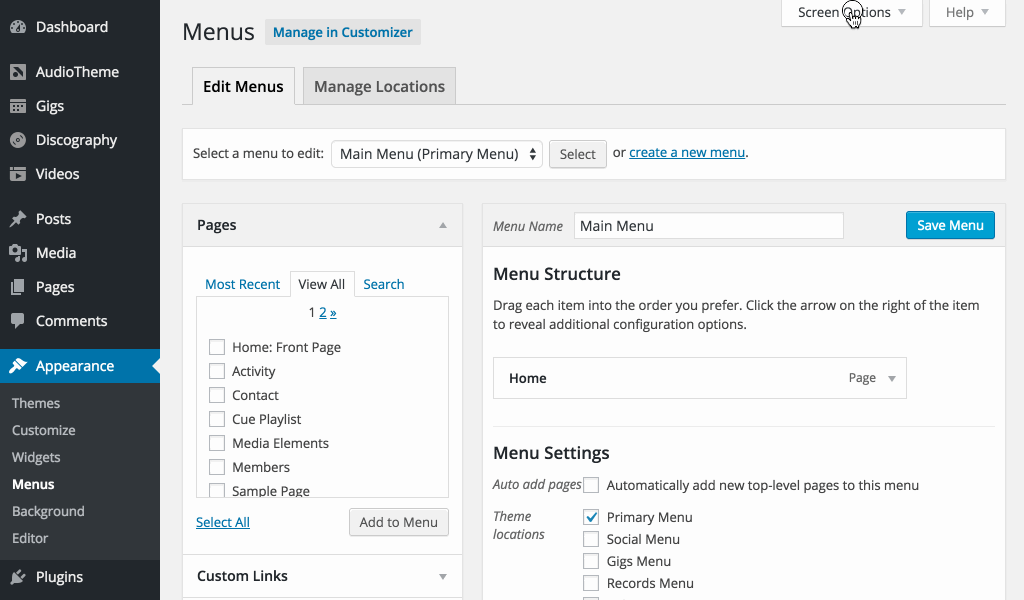The width and height of the screenshot is (1024, 600).
Task: Check the Activity page checkbox
Action: coord(217,371)
